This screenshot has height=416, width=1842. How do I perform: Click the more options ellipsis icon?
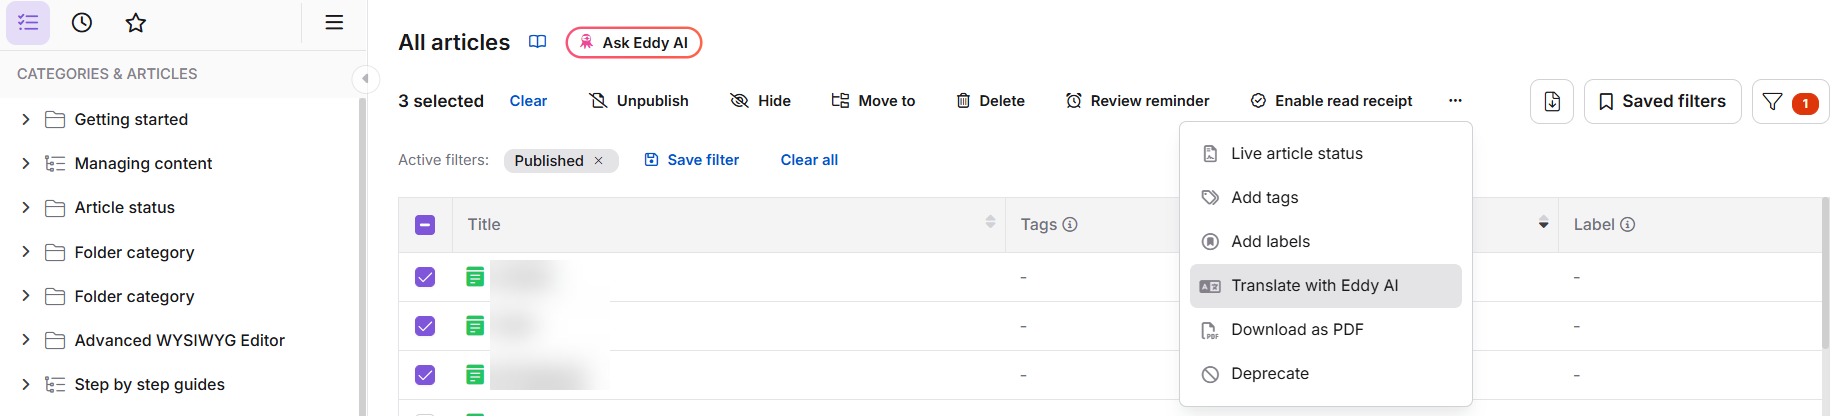tap(1455, 100)
